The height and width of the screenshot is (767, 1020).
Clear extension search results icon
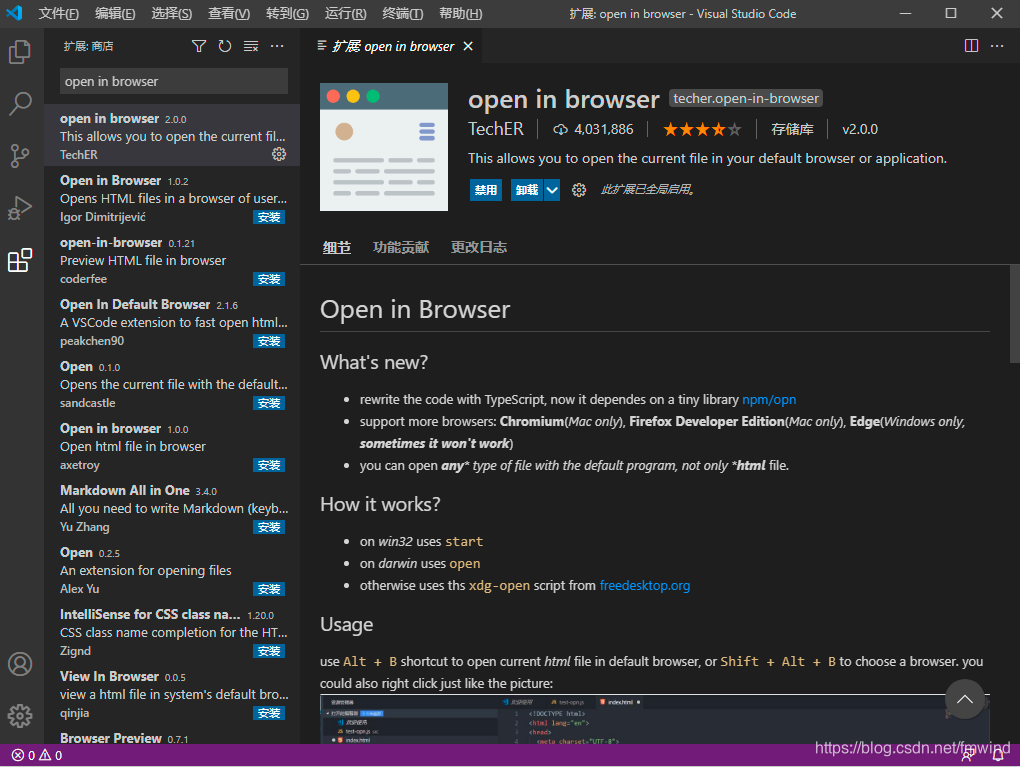(x=251, y=46)
